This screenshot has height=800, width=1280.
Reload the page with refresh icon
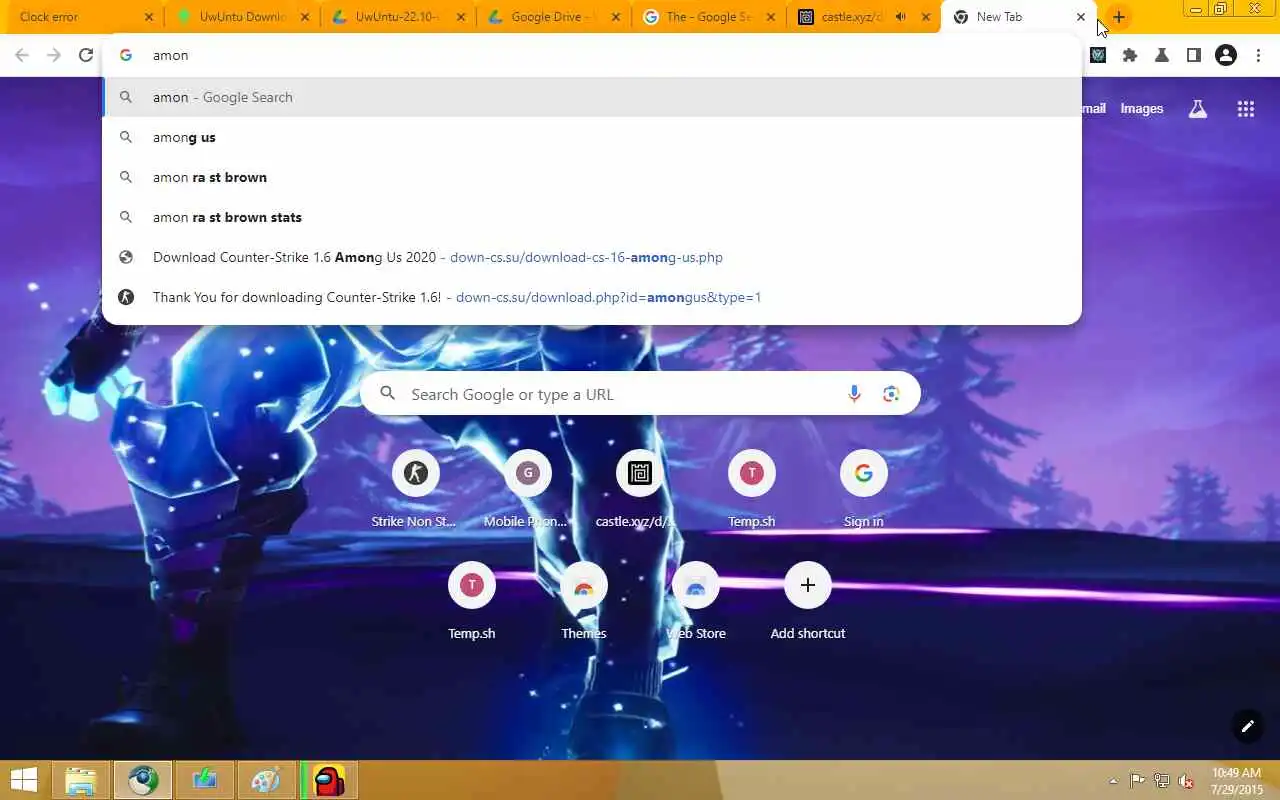tap(86, 56)
